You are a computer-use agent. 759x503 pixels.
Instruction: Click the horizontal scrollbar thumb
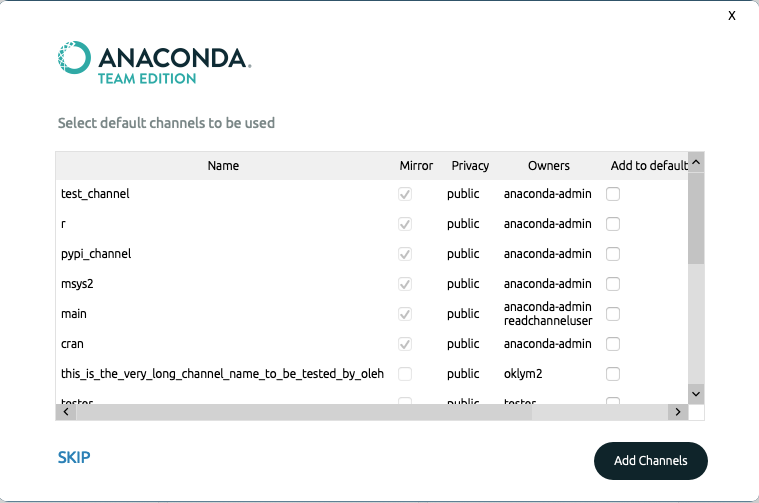304,412
